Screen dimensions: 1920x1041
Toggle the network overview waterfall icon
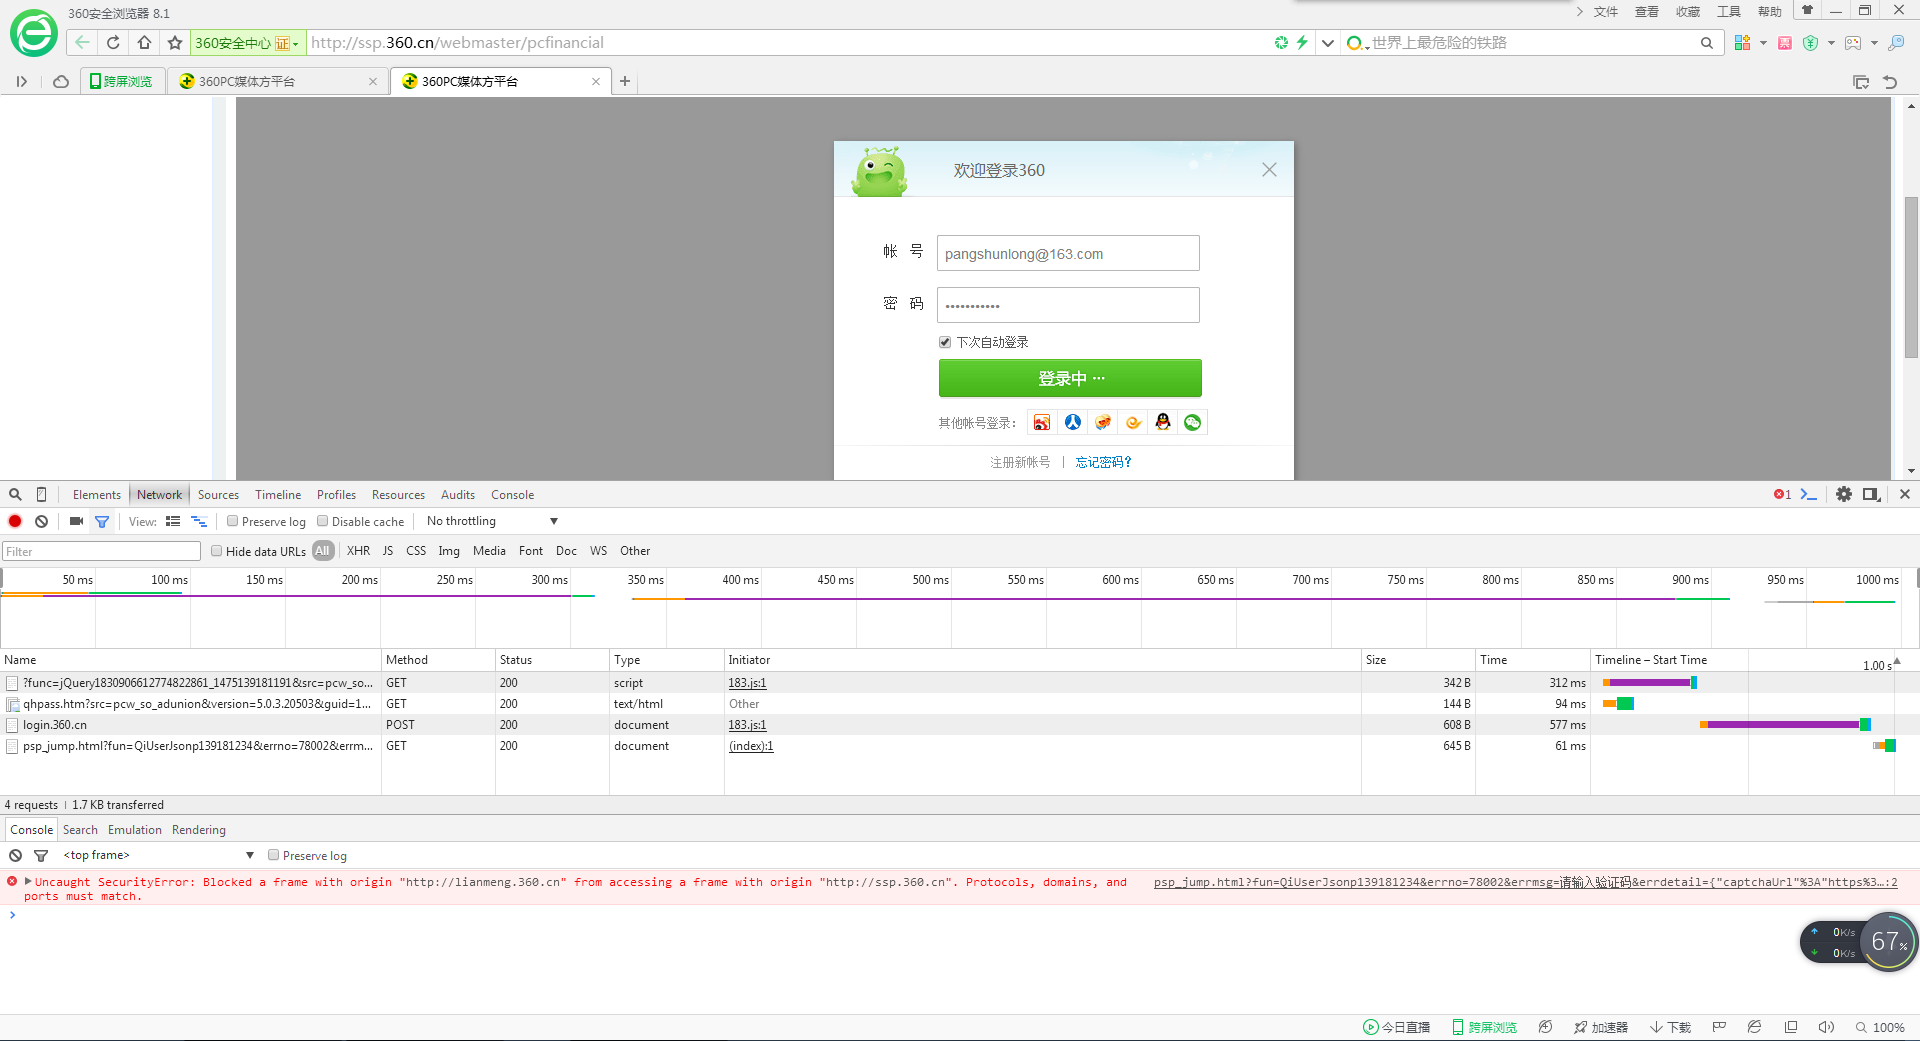click(x=199, y=521)
